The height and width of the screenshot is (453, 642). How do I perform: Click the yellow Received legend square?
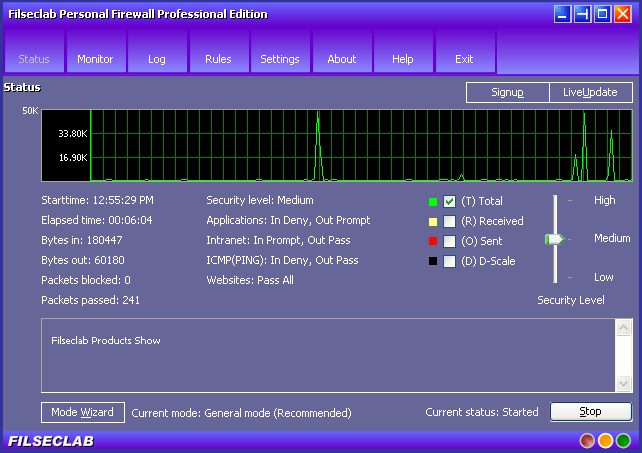click(433, 221)
